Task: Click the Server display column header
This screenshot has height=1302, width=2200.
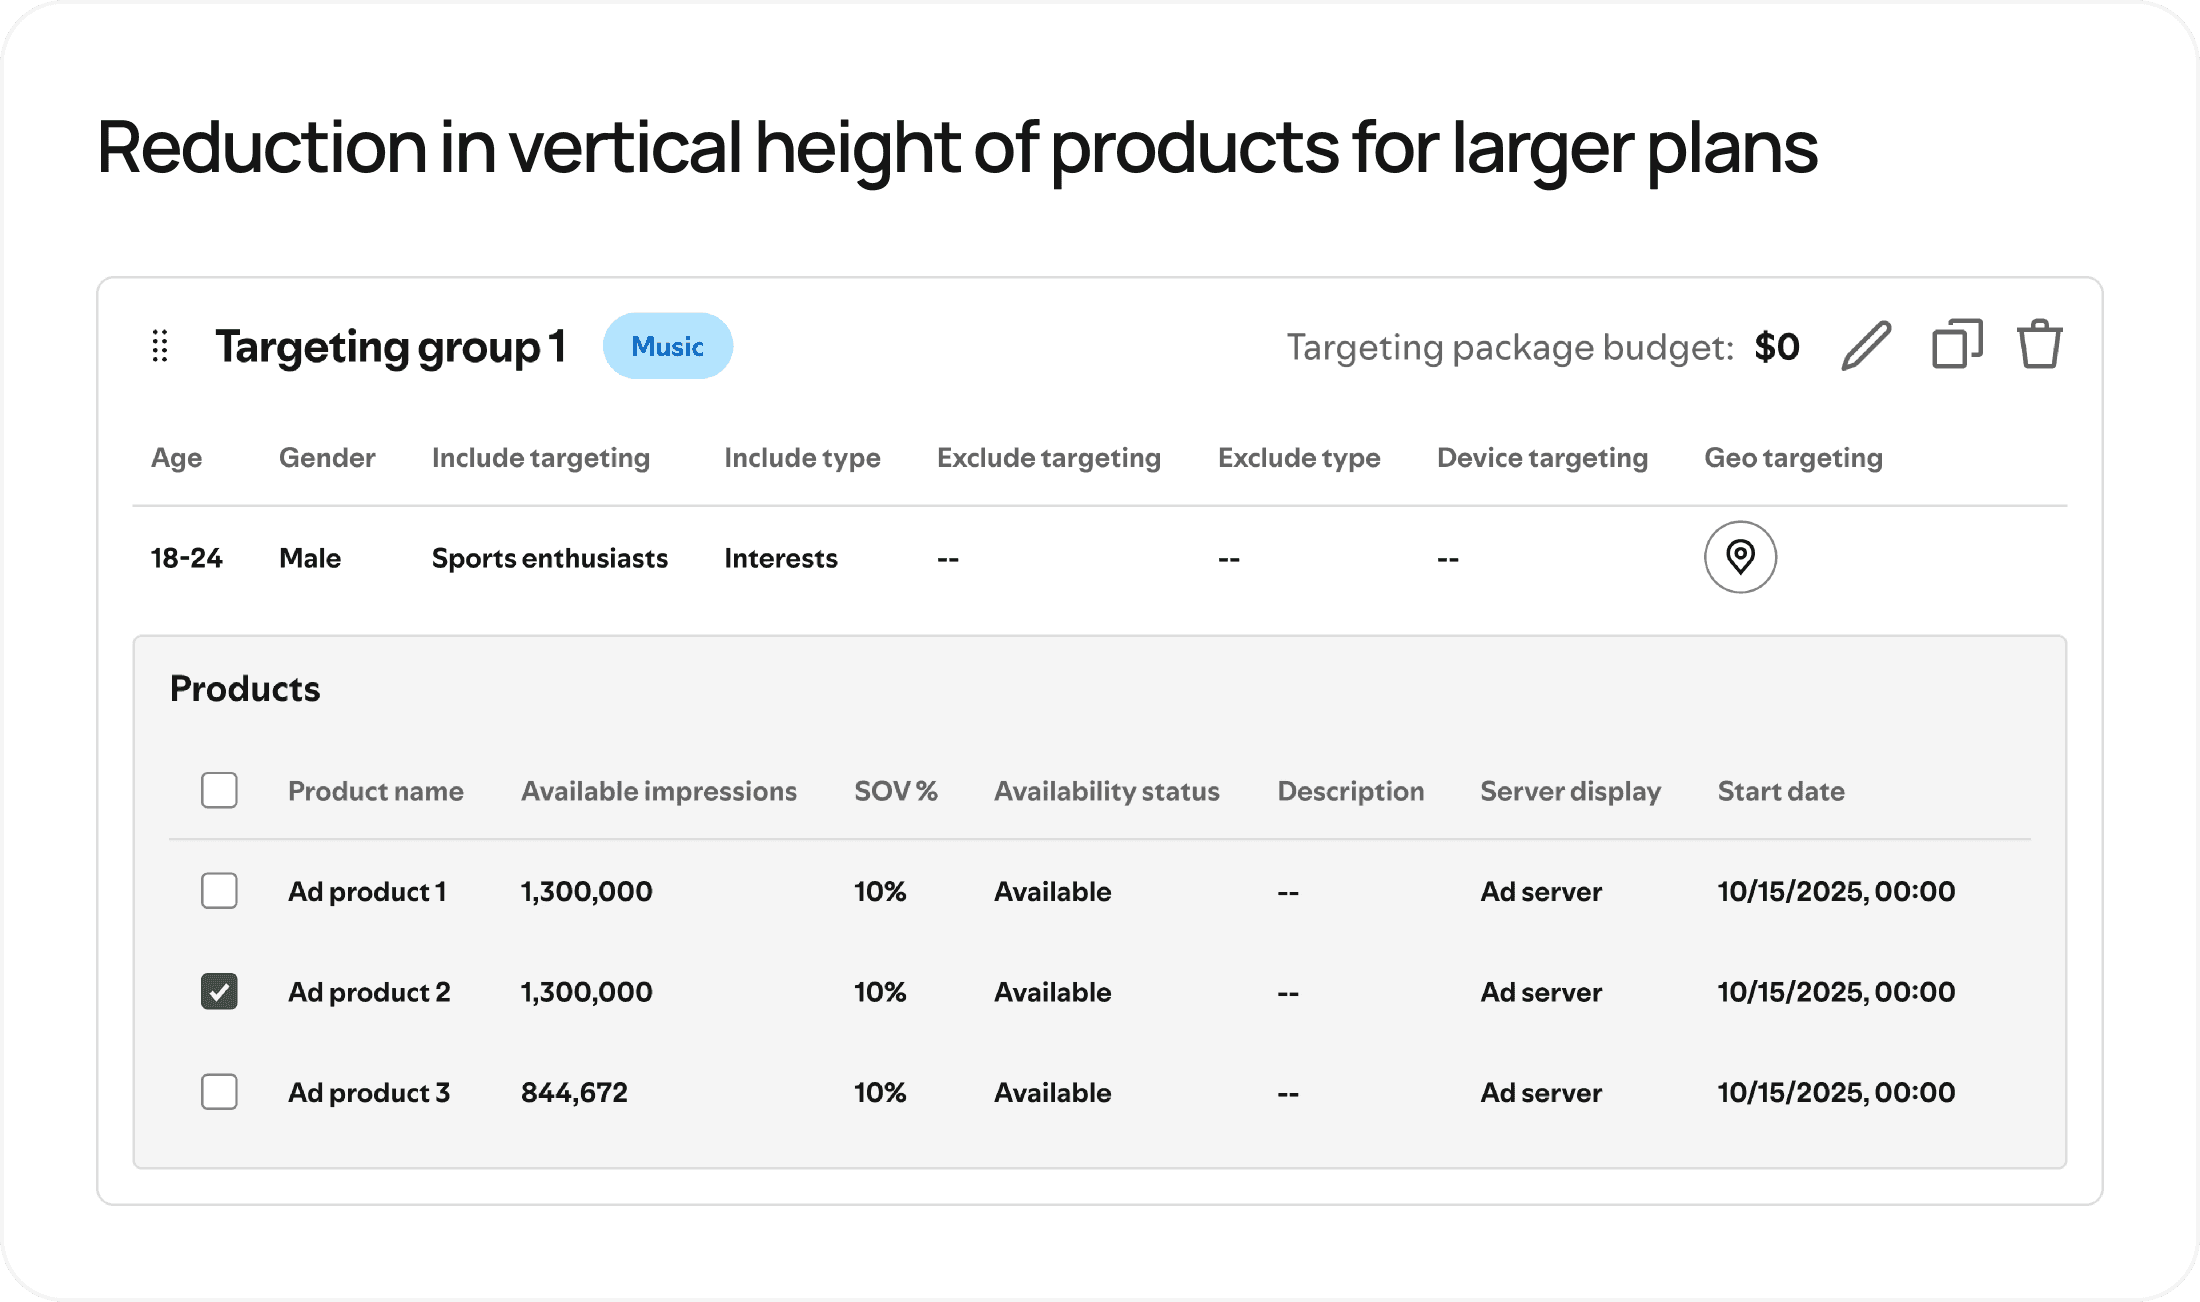Action: (1570, 791)
